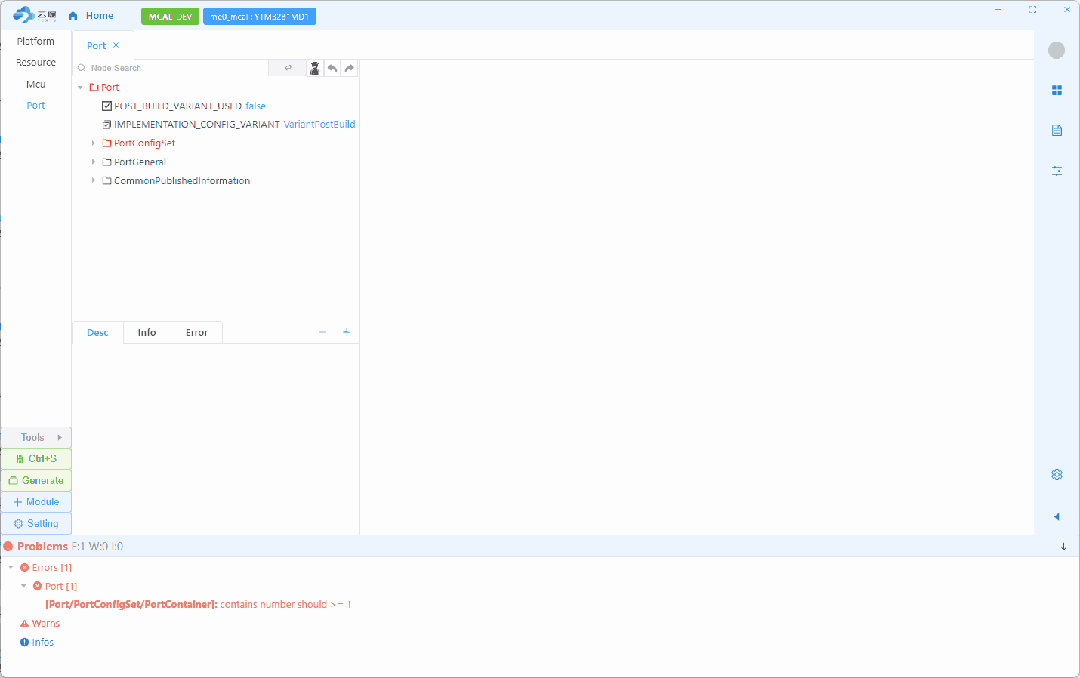Switch to the Info tab
This screenshot has height=678, width=1080.
click(147, 333)
